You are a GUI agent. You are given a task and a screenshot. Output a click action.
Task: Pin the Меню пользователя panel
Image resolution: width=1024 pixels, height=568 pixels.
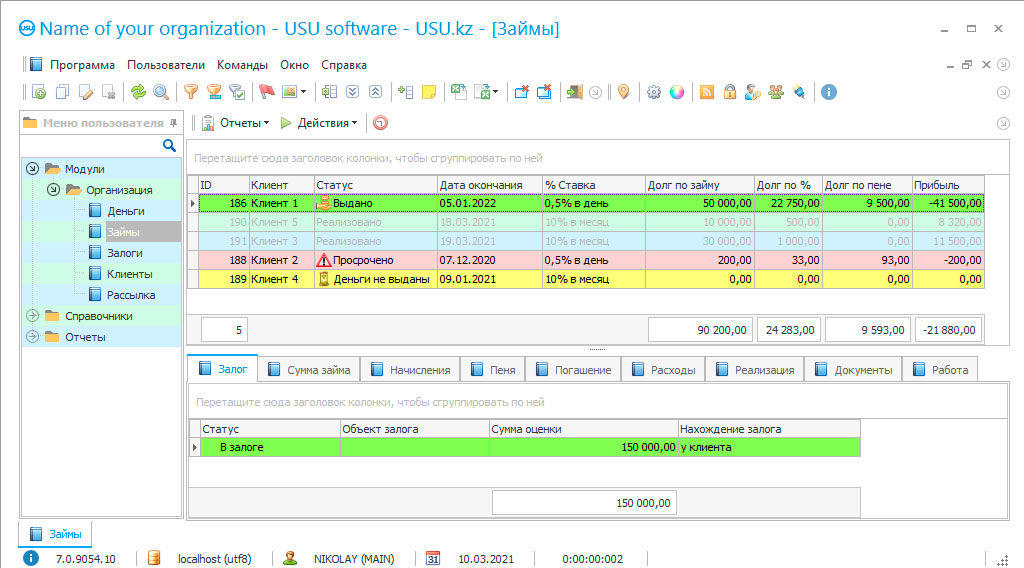click(173, 123)
